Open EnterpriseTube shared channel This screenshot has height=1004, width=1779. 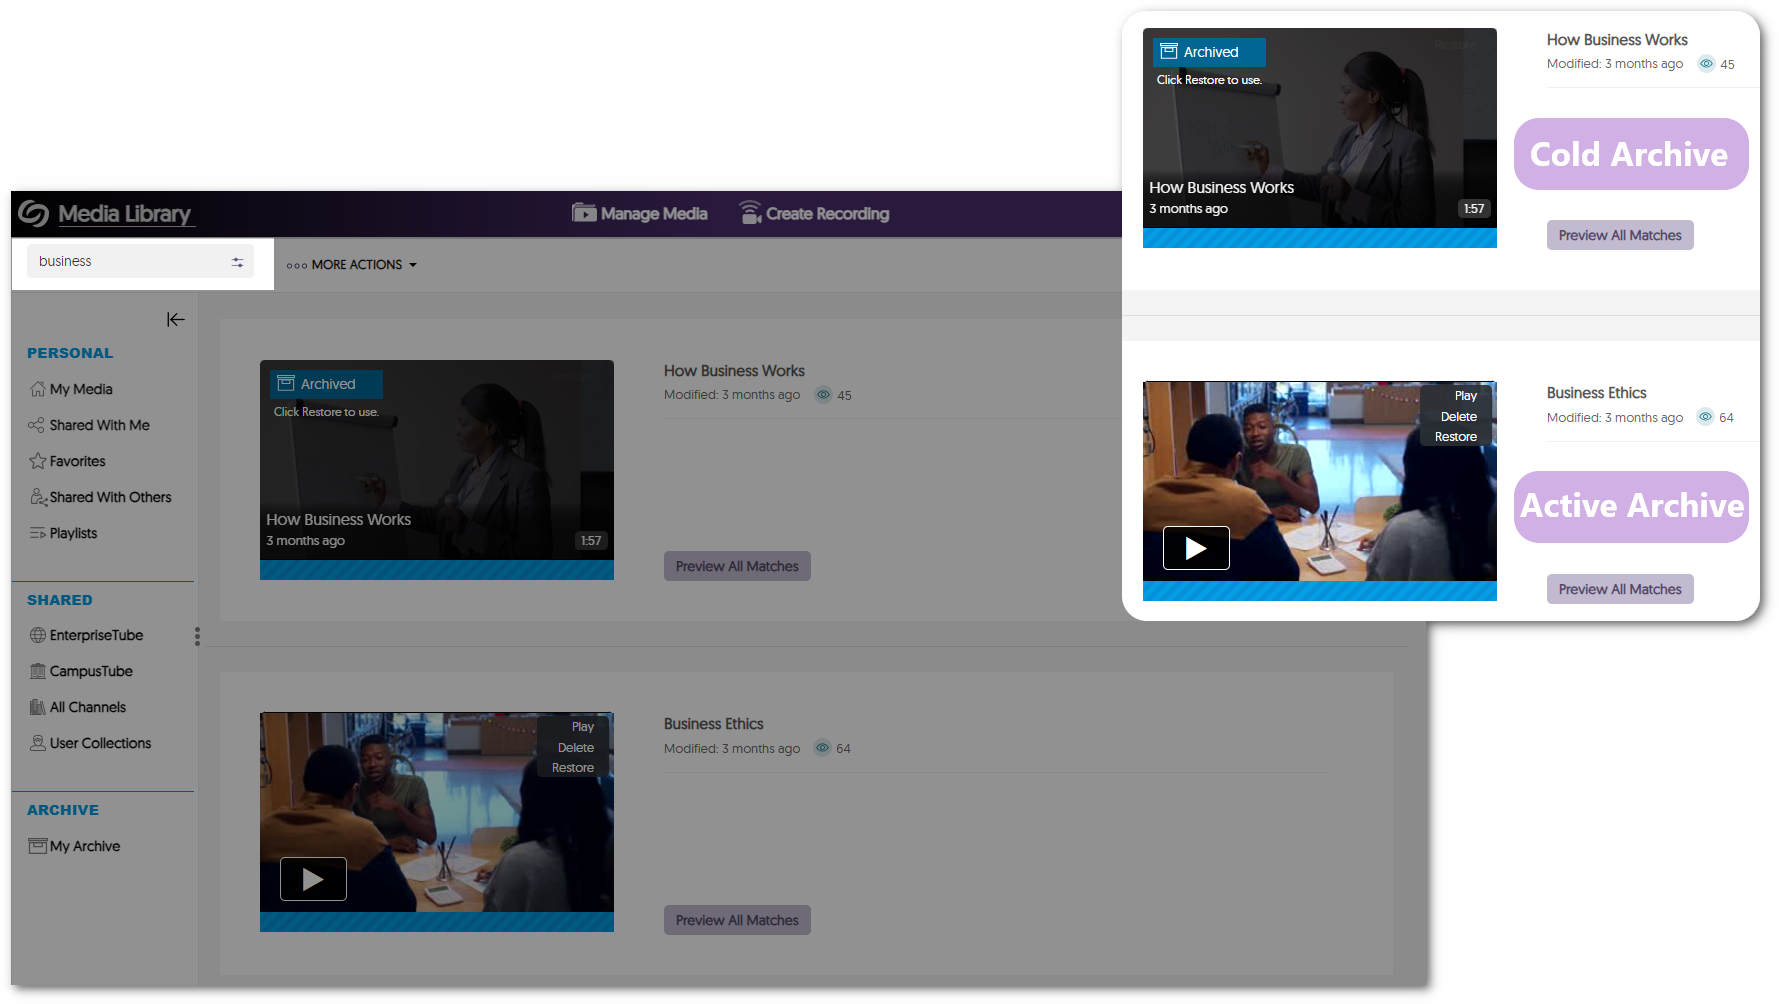[96, 635]
